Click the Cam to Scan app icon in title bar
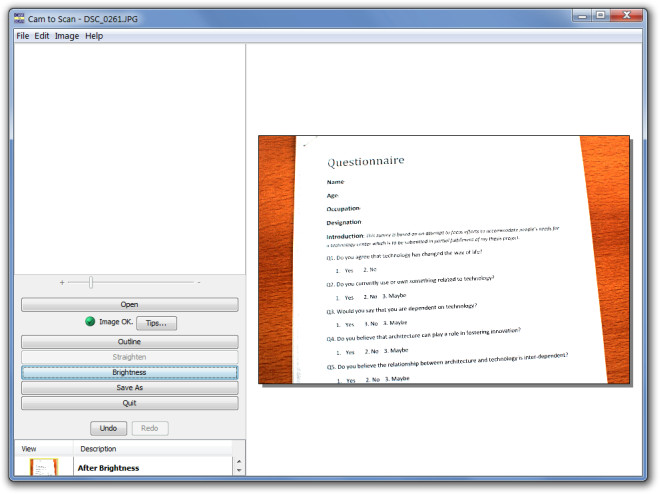Viewport: 660px width, 494px height. 19,18
